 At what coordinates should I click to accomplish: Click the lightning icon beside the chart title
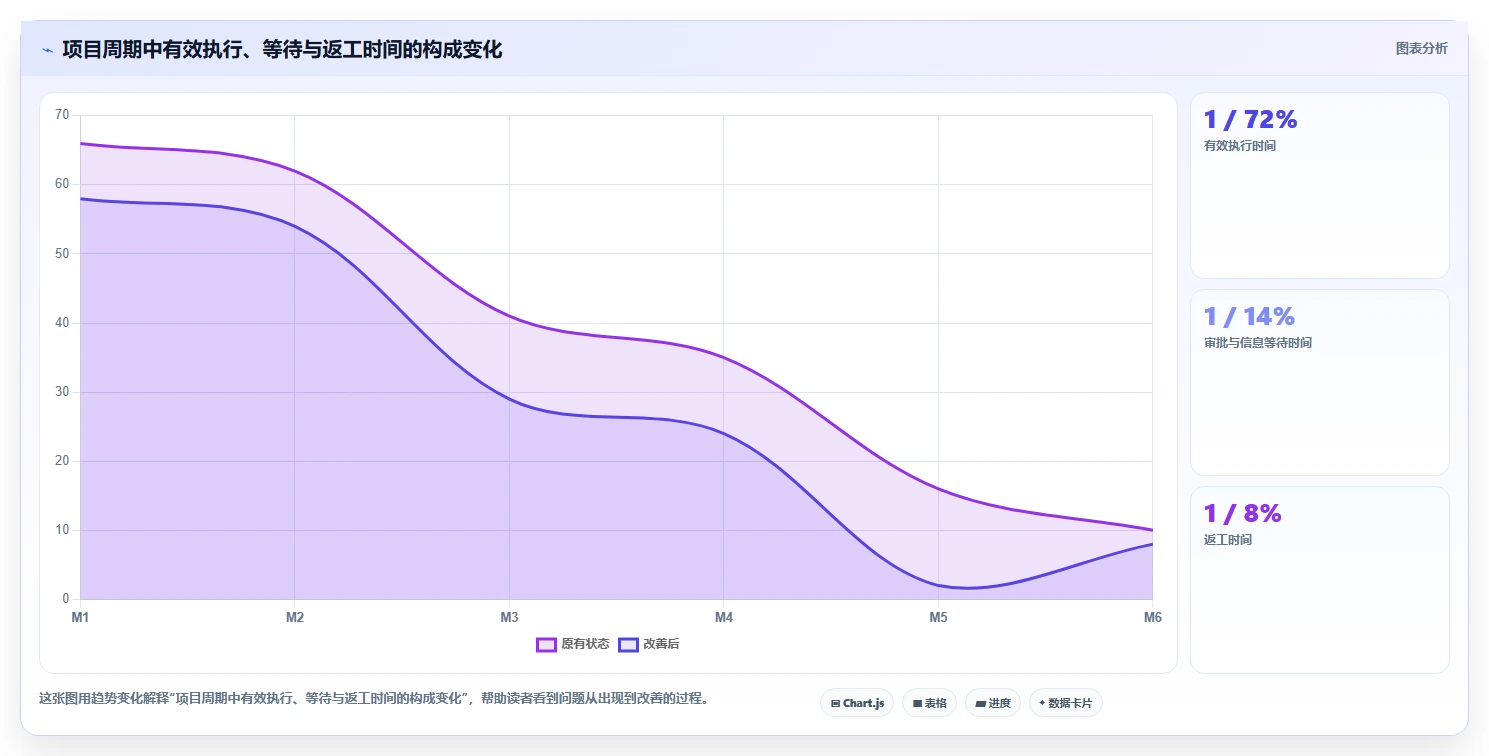tap(47, 50)
